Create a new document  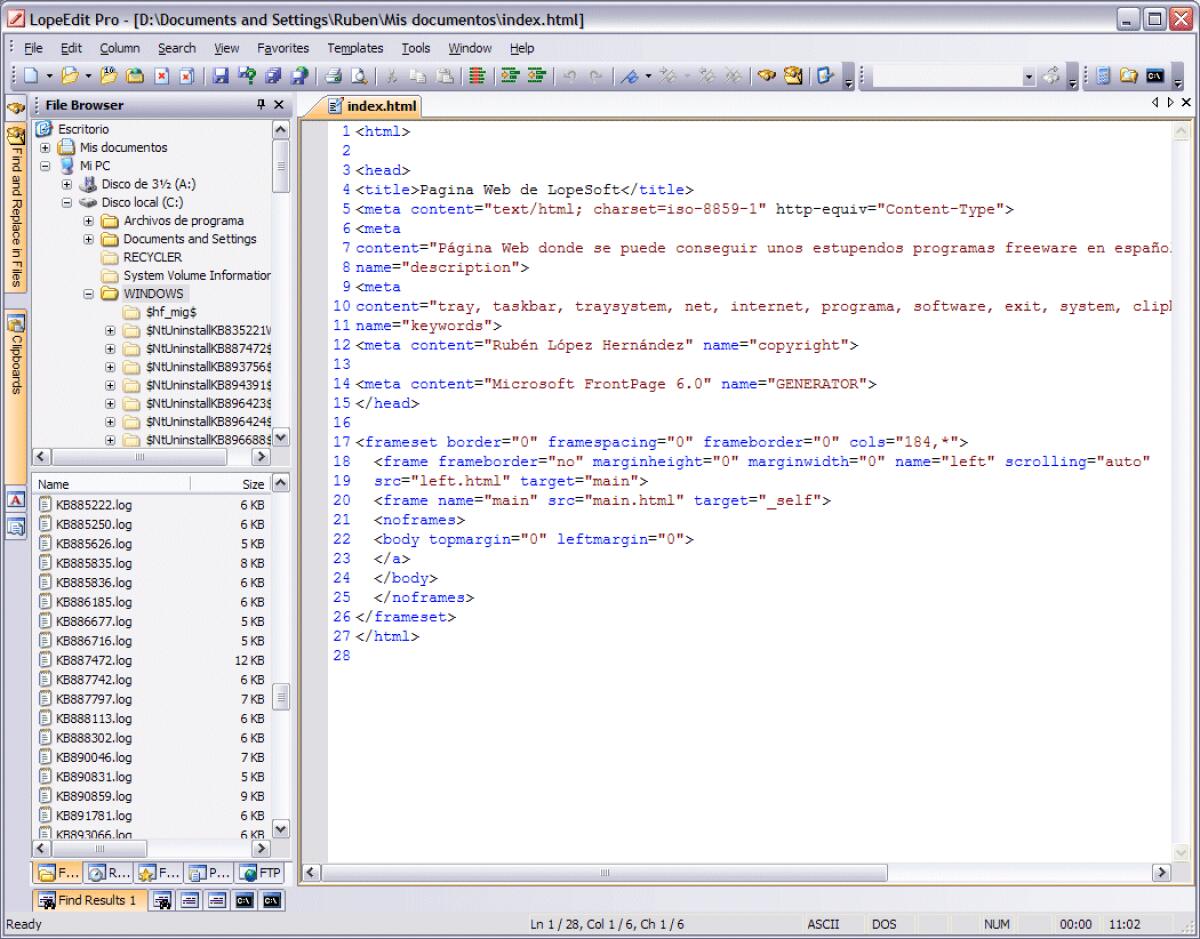[x=32, y=76]
